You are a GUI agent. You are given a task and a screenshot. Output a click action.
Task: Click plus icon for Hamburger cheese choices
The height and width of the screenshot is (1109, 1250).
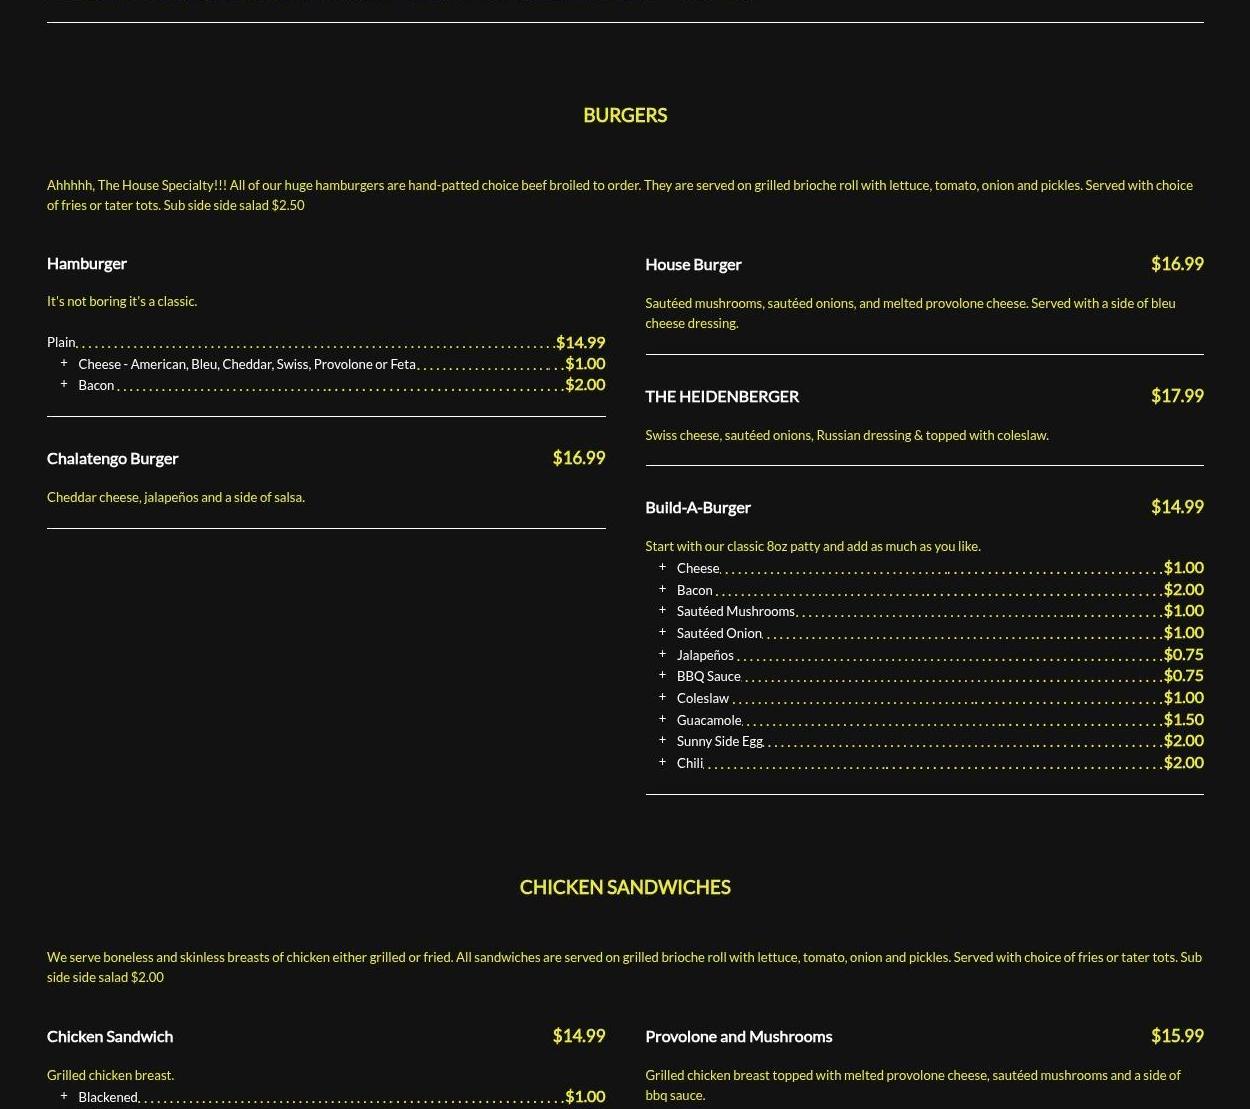click(64, 363)
